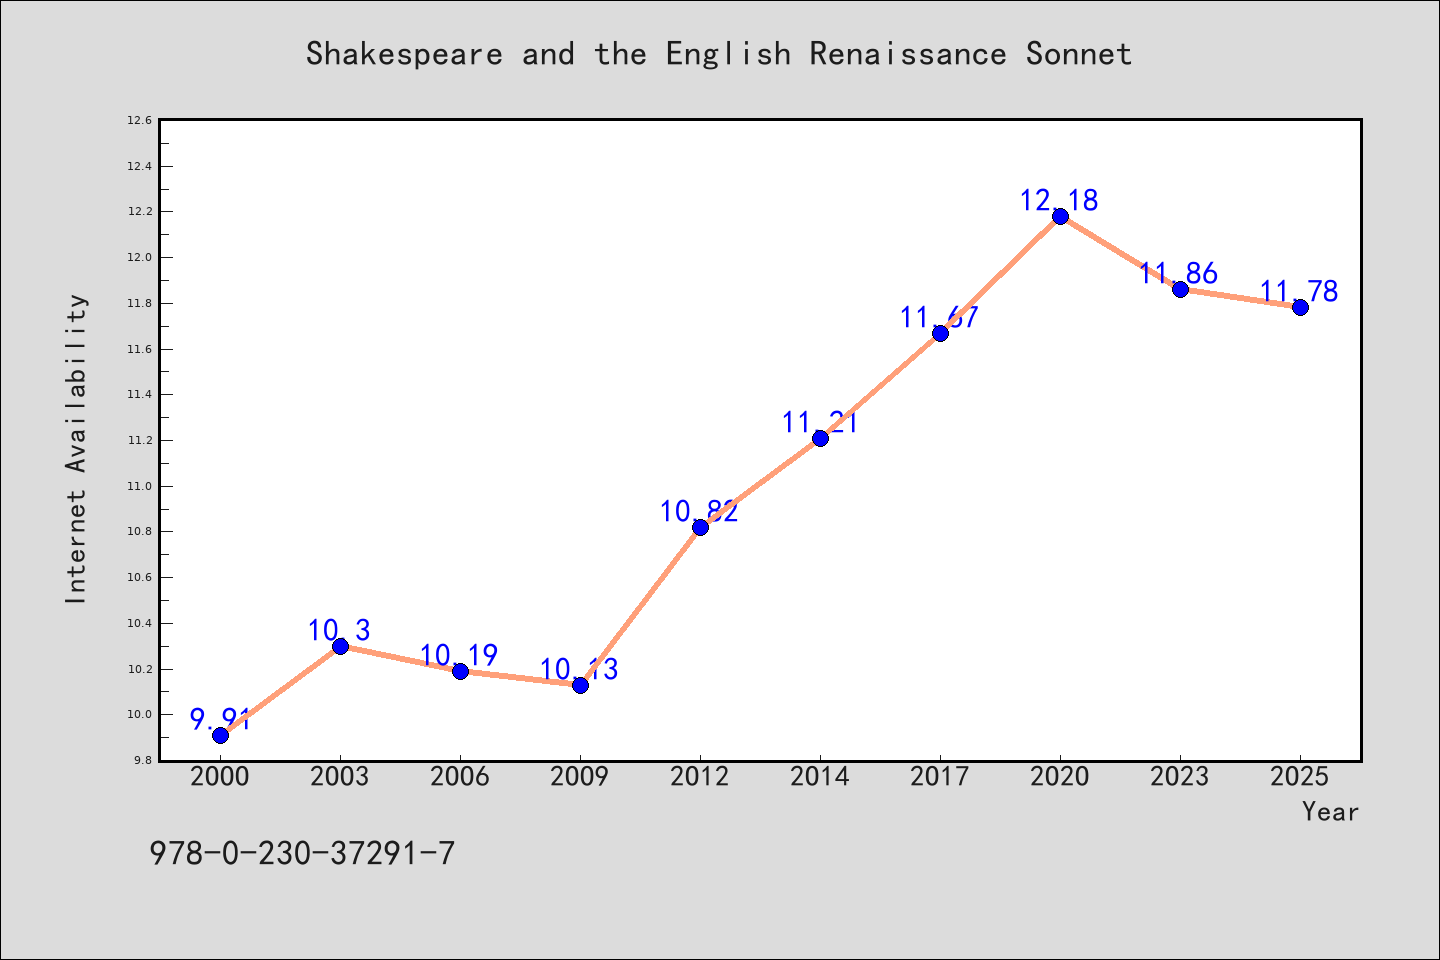
Task: Select the y-axis tick label 11.4
Action: point(139,394)
